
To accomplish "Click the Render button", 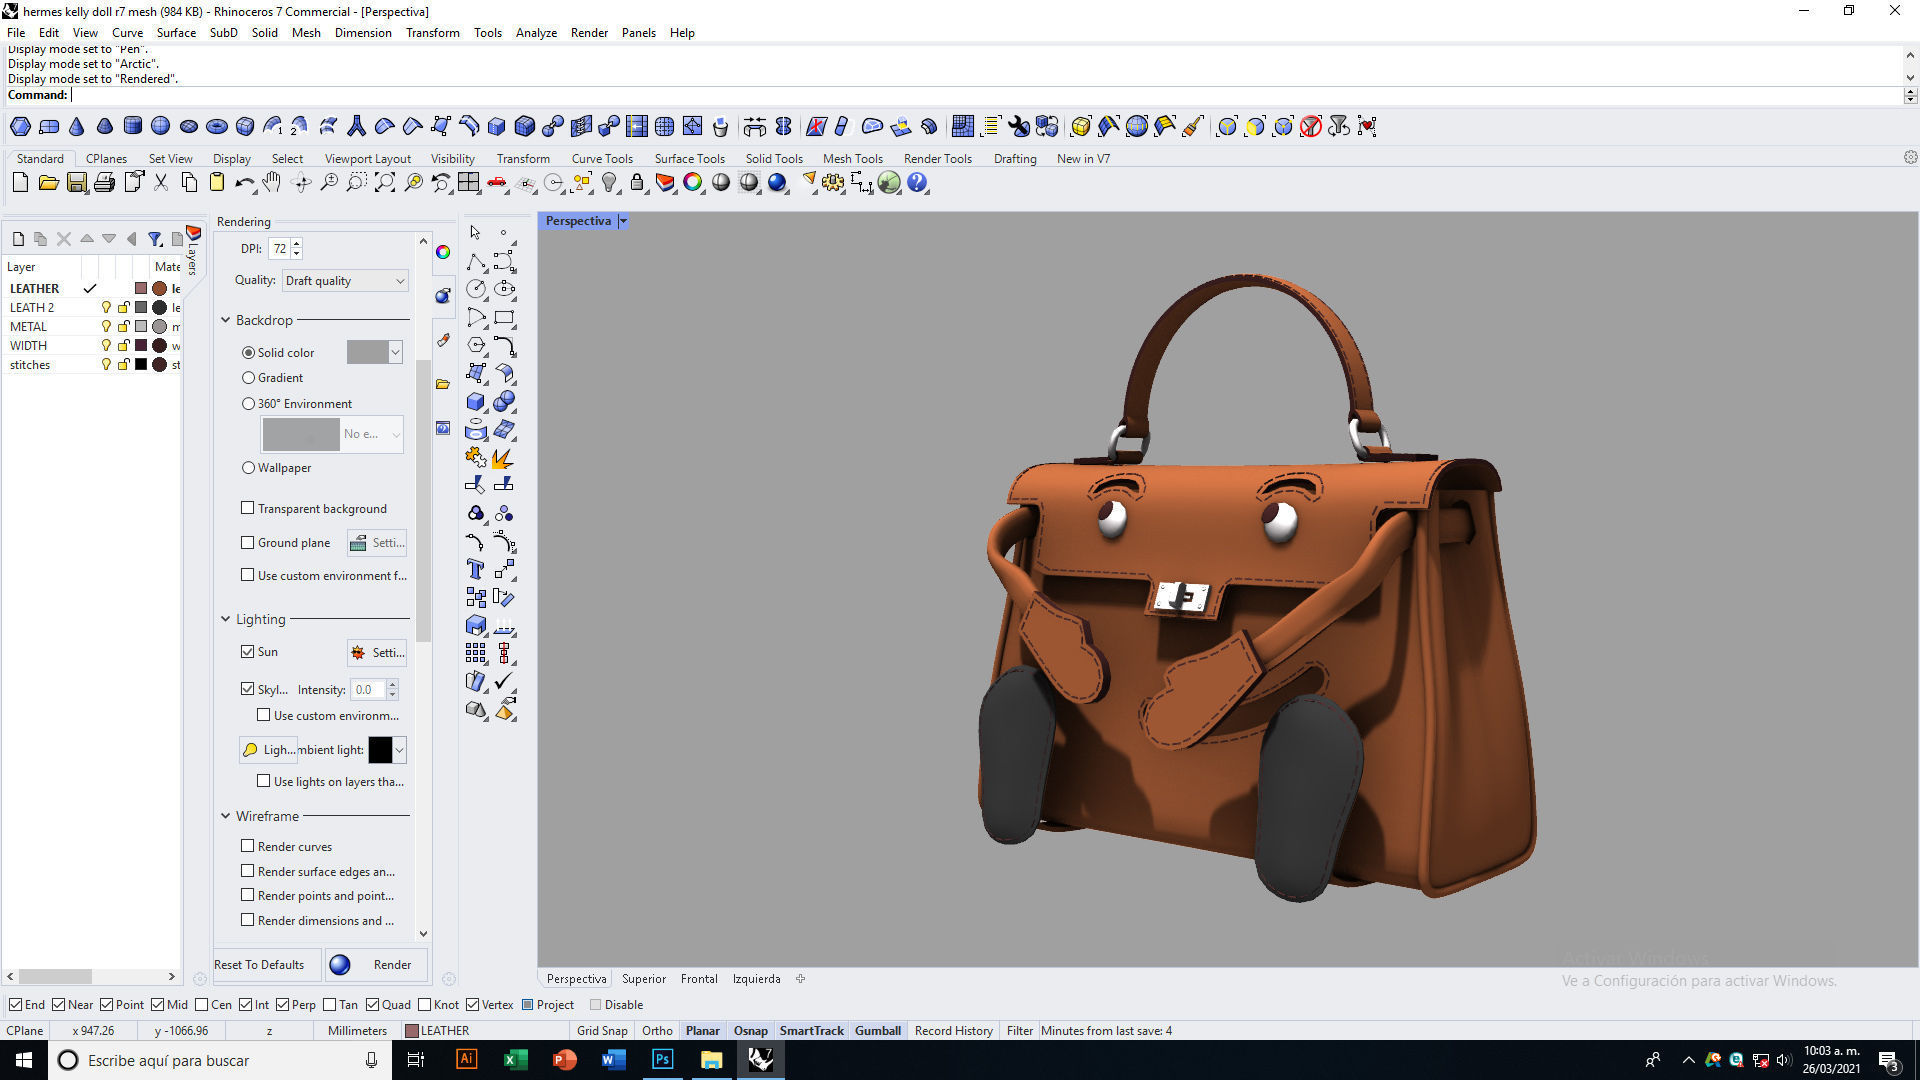I will click(378, 965).
